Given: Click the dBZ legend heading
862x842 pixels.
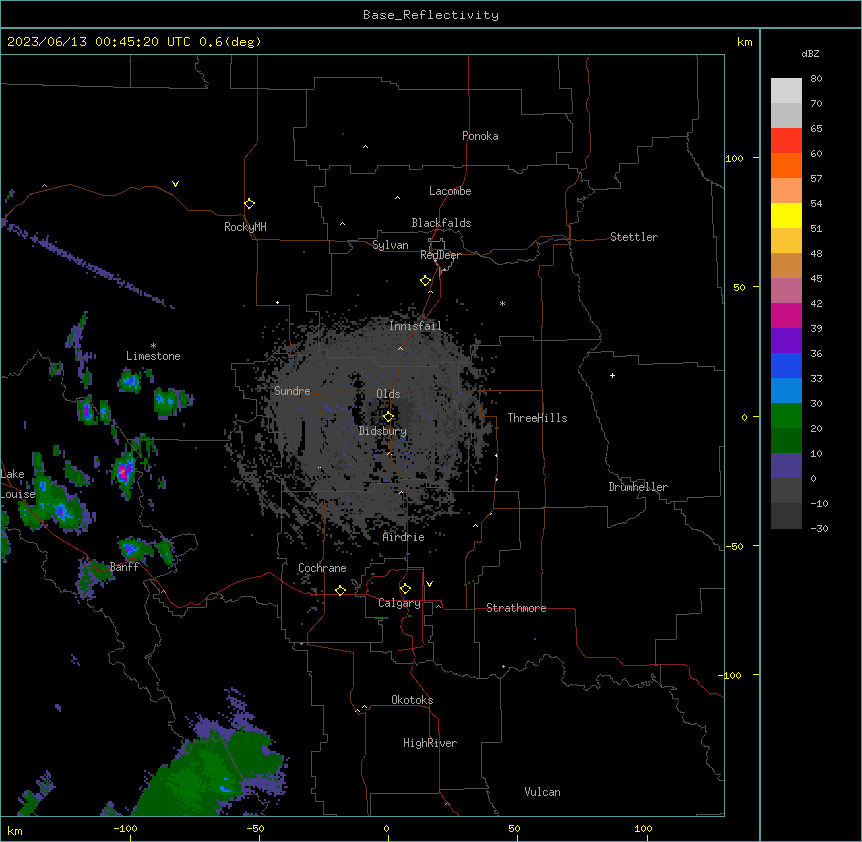Looking at the screenshot, I should pyautogui.click(x=810, y=53).
